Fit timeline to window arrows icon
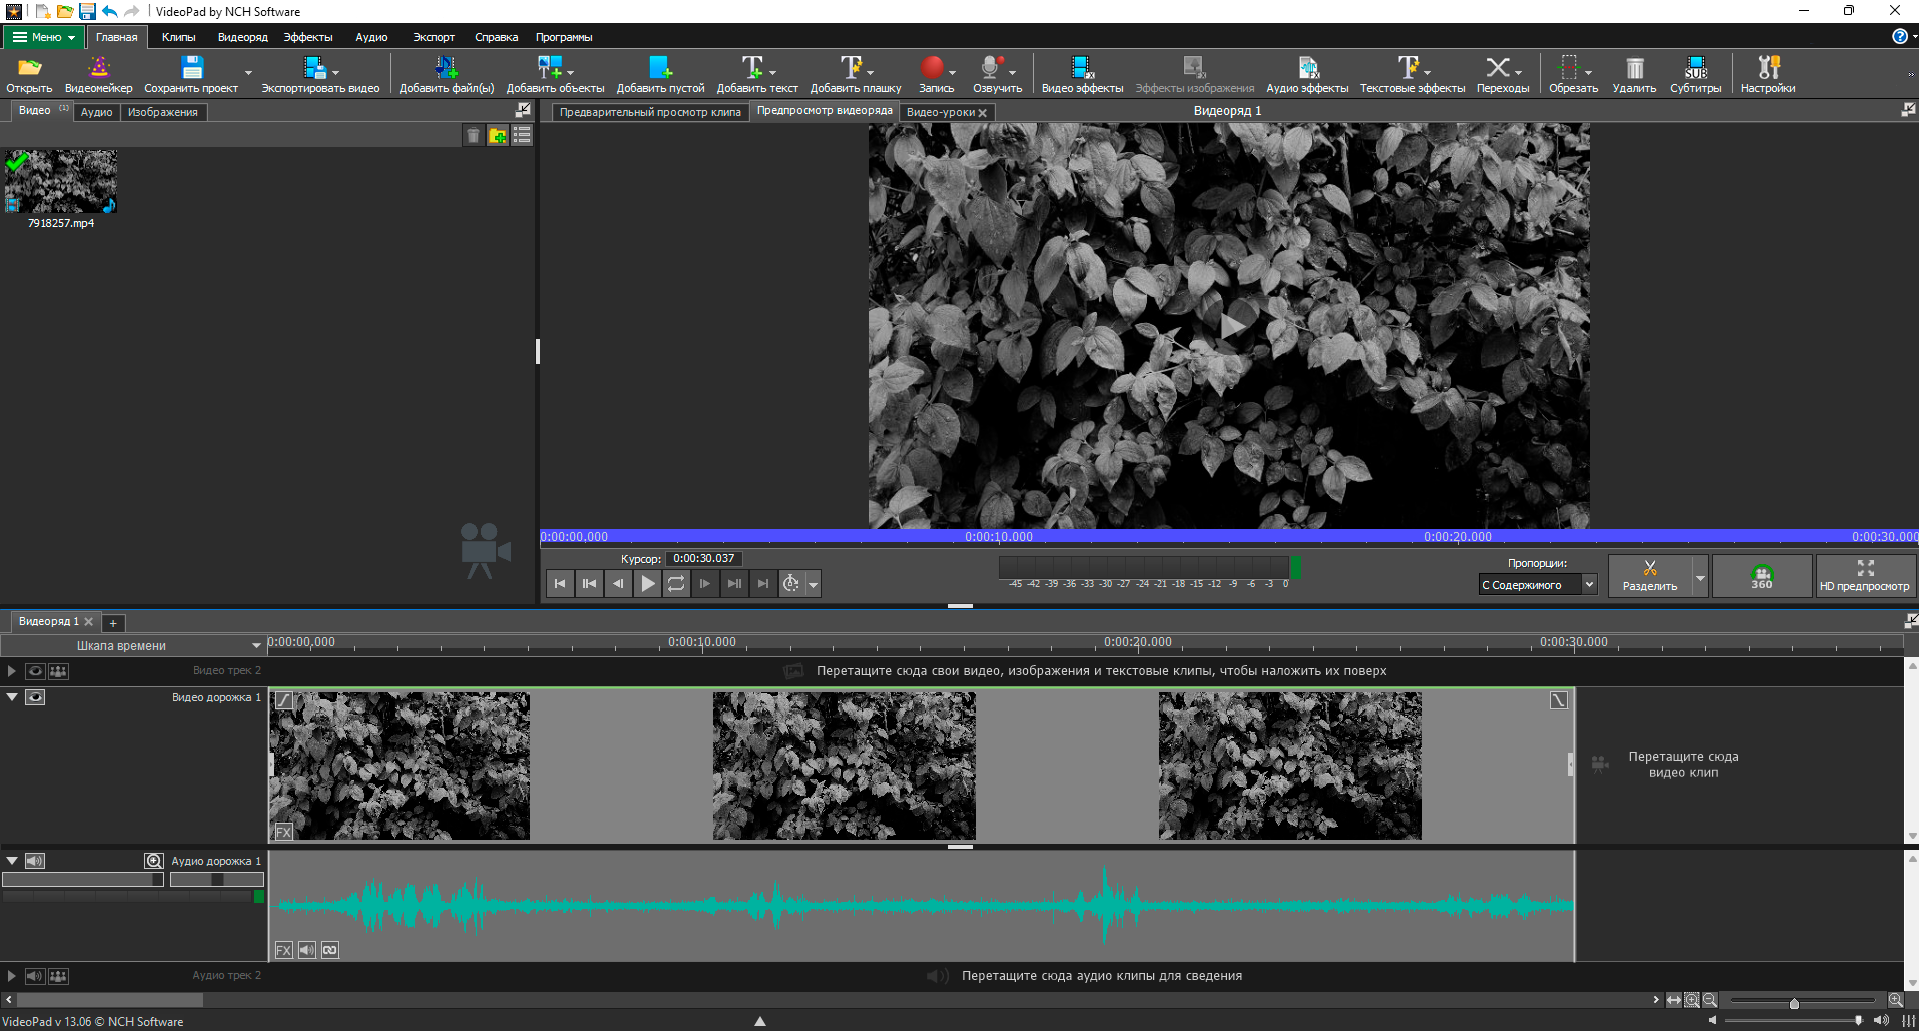This screenshot has width=1919, height=1031. [x=1674, y=1000]
